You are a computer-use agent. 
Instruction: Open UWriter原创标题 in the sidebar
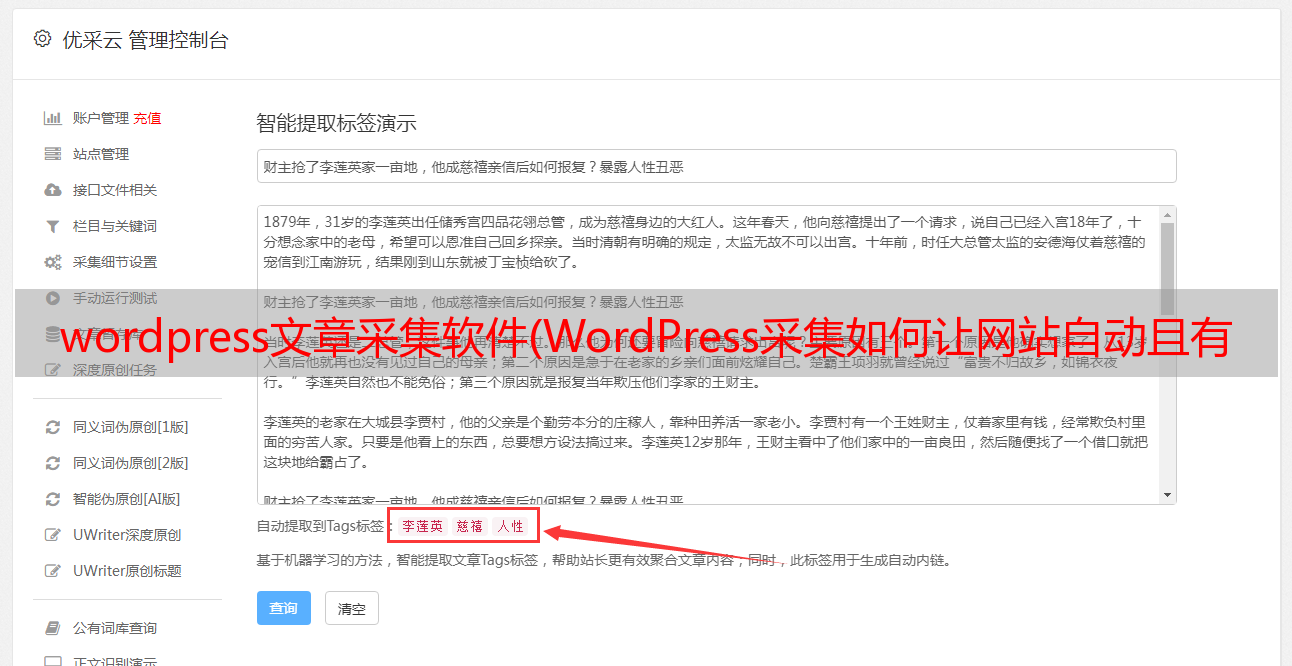tap(127, 571)
